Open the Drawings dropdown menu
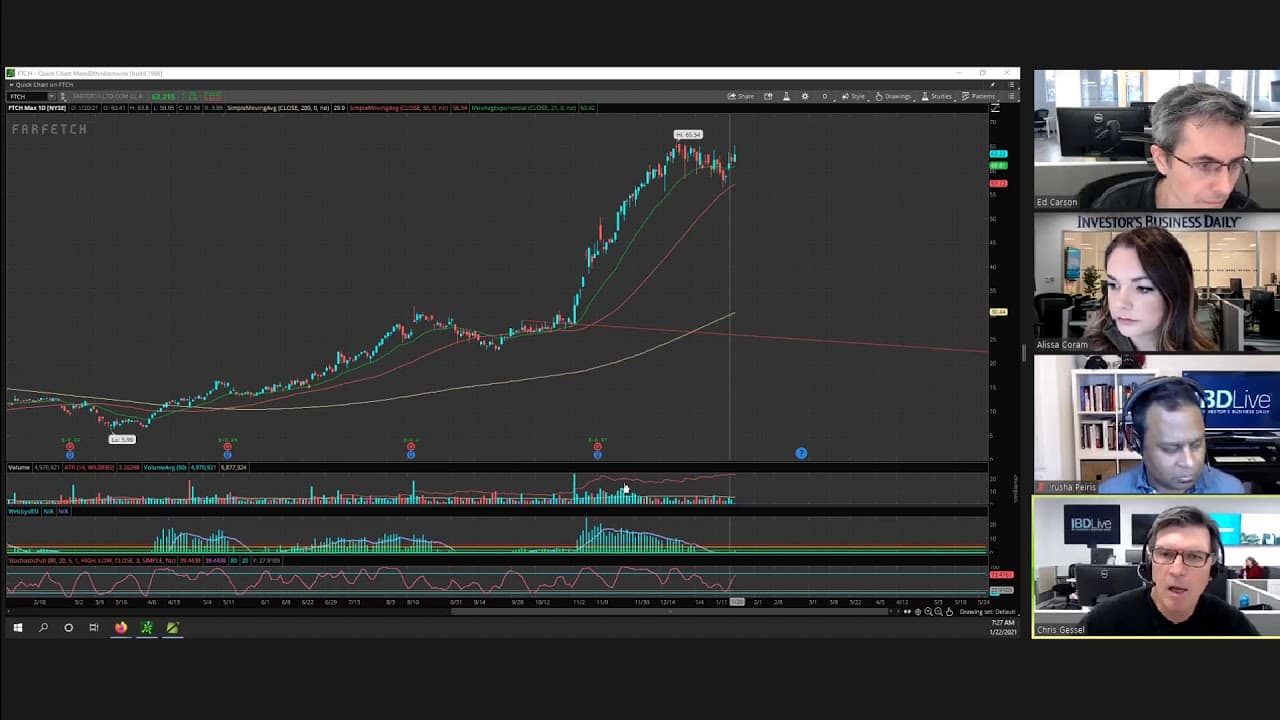 [x=893, y=96]
